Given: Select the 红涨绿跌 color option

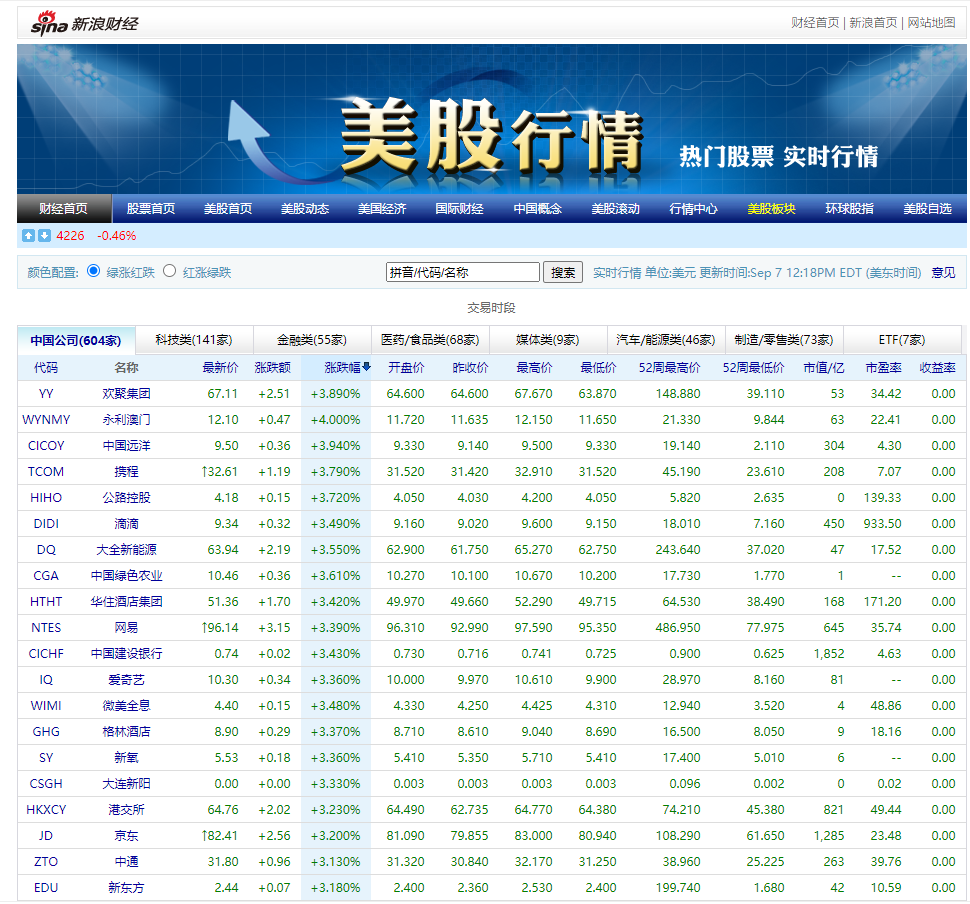Looking at the screenshot, I should point(170,271).
